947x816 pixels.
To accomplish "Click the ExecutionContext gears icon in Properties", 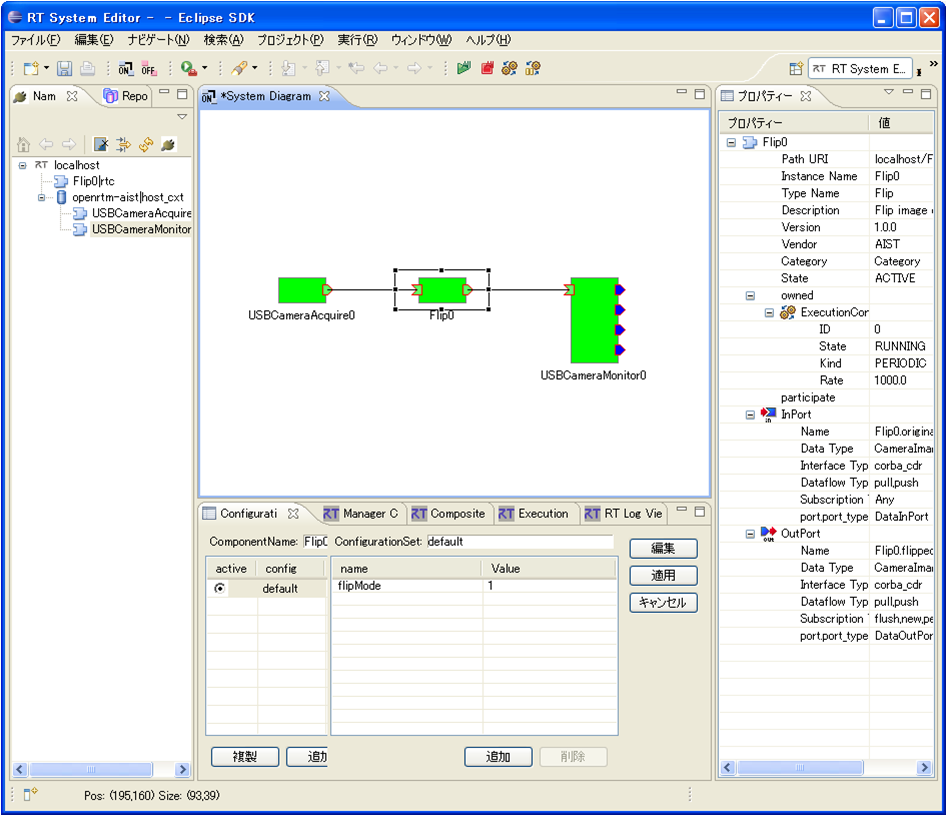I will pos(788,312).
